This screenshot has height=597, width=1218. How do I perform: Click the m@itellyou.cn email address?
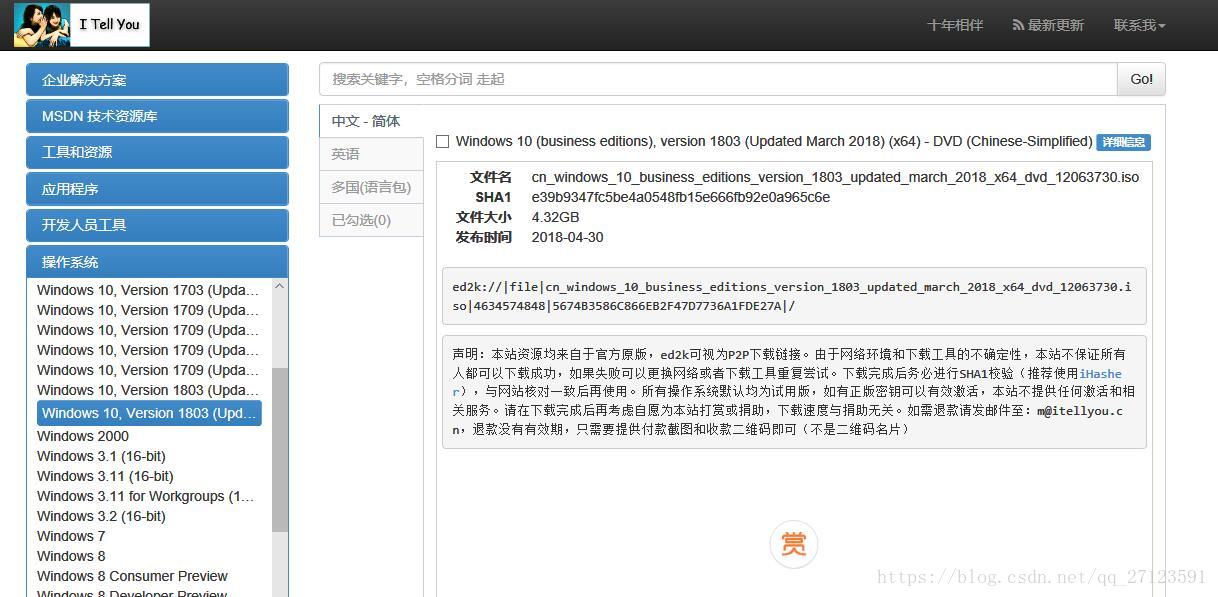point(1080,411)
